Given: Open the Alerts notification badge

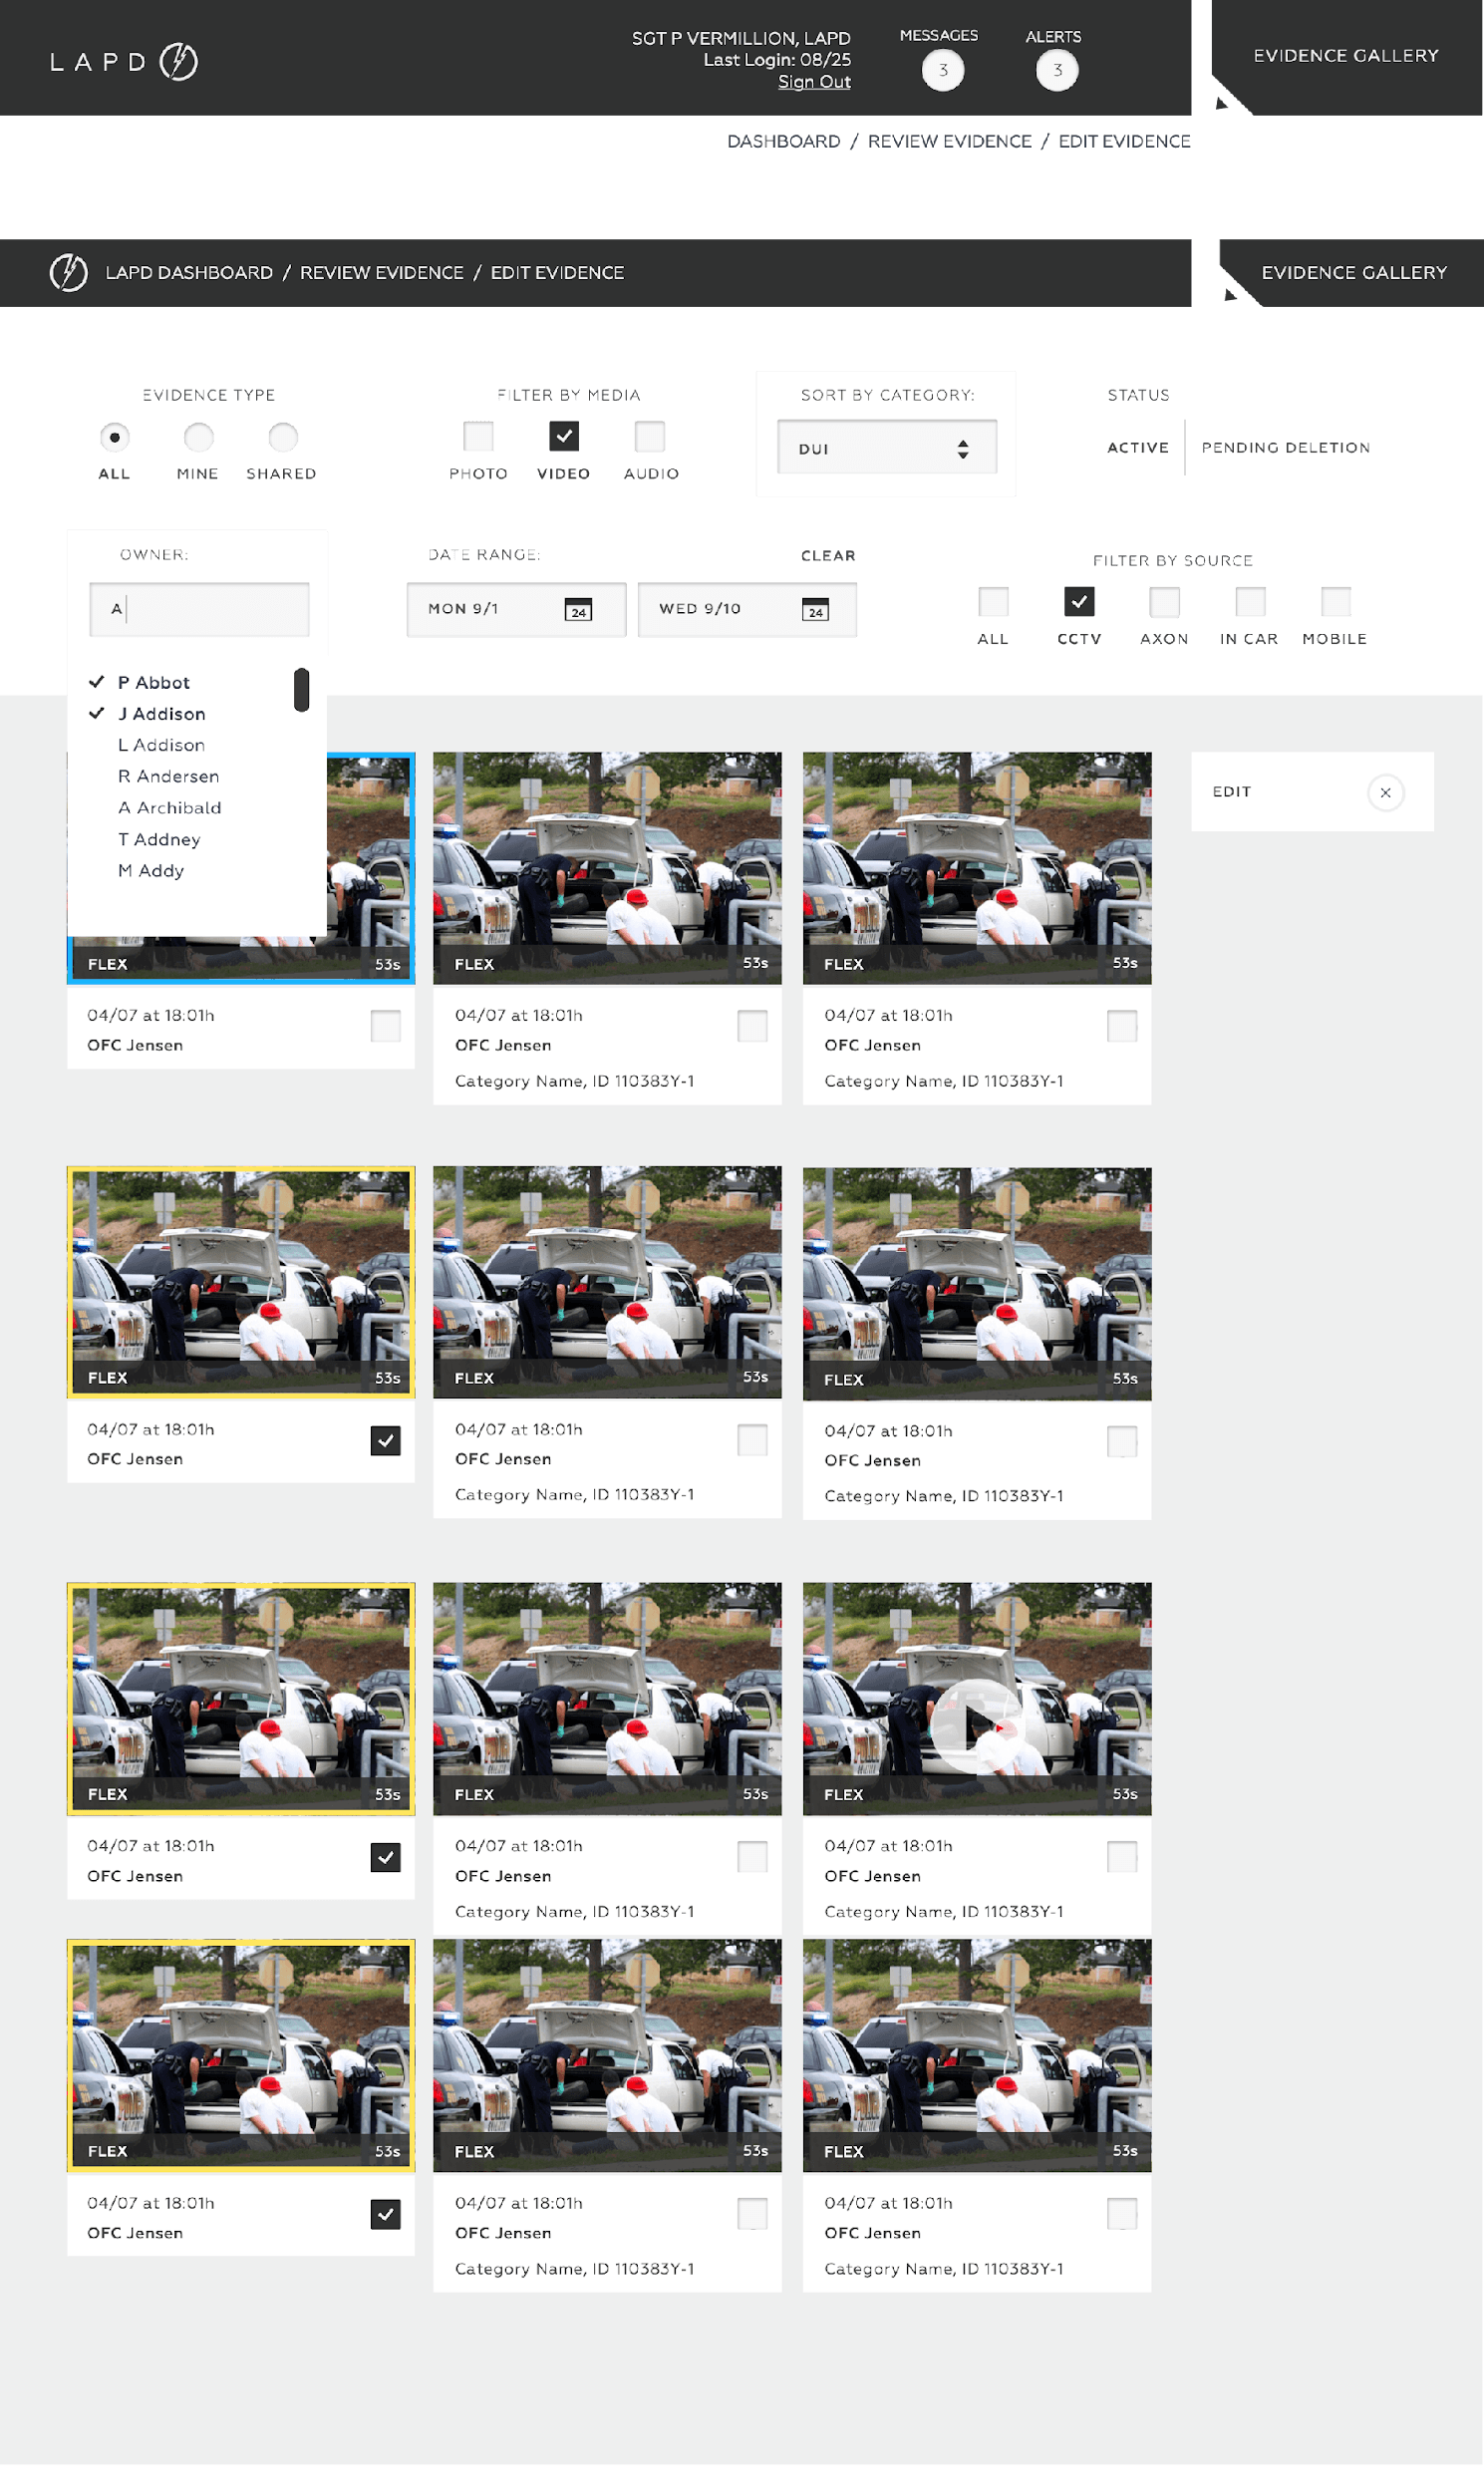Looking at the screenshot, I should tap(1056, 70).
